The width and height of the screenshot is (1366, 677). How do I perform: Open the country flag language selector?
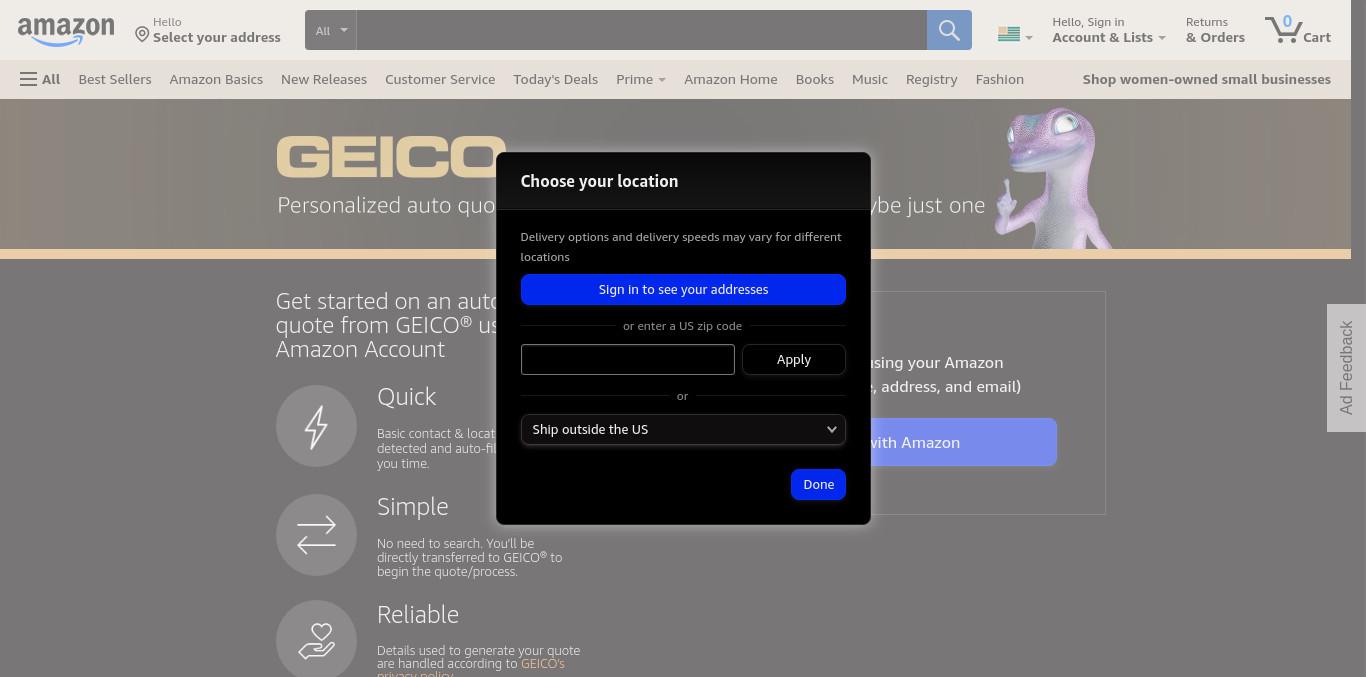[x=1015, y=35]
